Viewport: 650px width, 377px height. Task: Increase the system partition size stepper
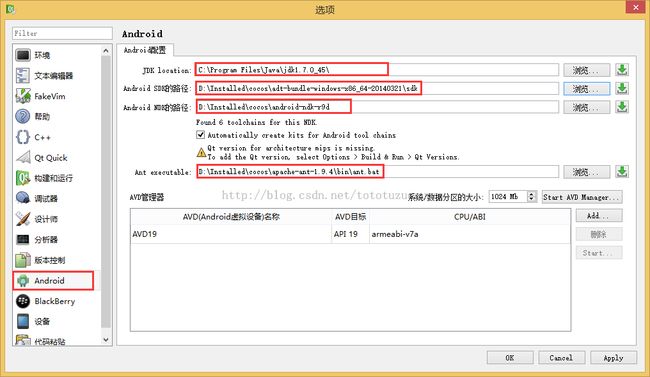point(532,194)
